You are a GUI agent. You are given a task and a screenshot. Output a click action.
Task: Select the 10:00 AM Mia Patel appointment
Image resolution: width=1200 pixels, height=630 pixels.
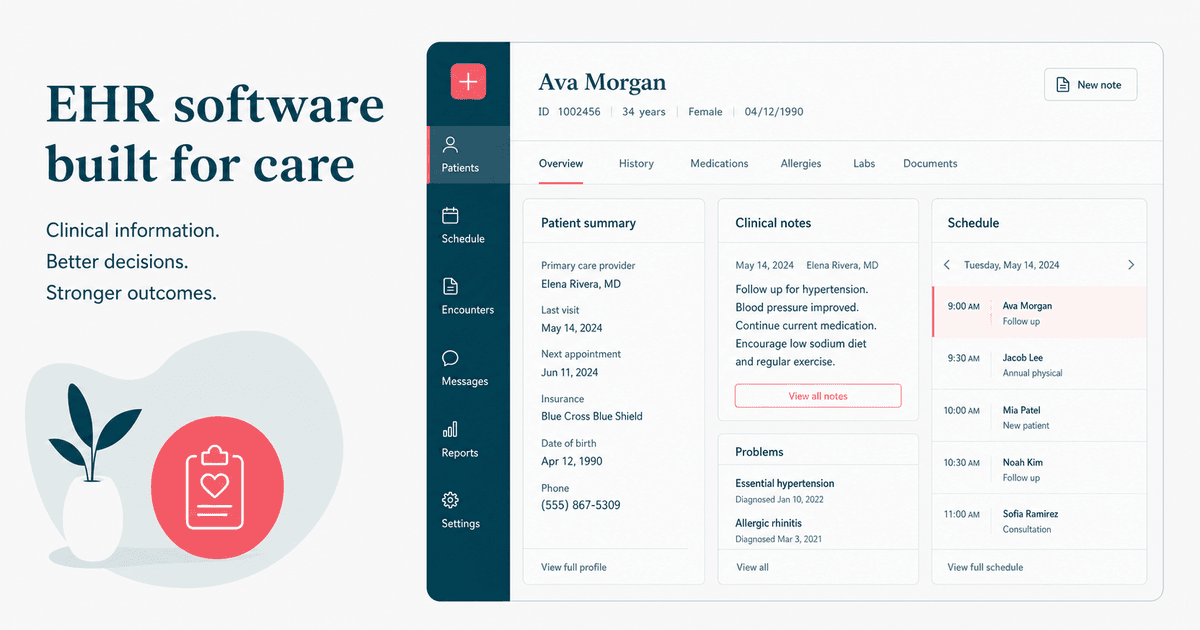[1039, 416]
